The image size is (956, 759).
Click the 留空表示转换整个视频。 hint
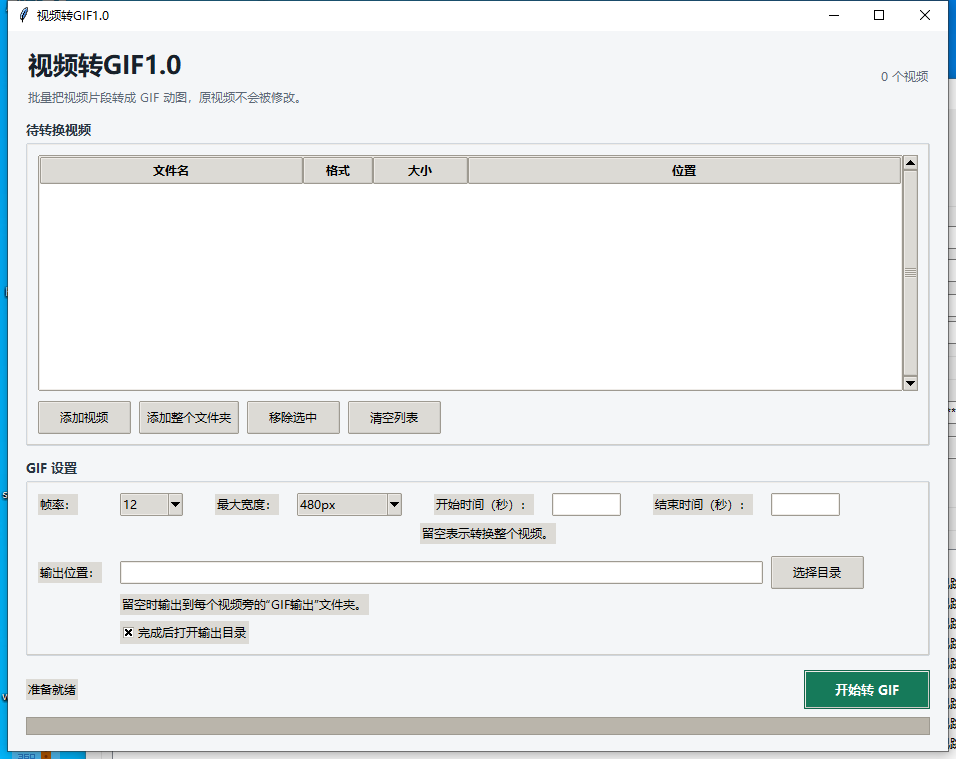point(487,533)
